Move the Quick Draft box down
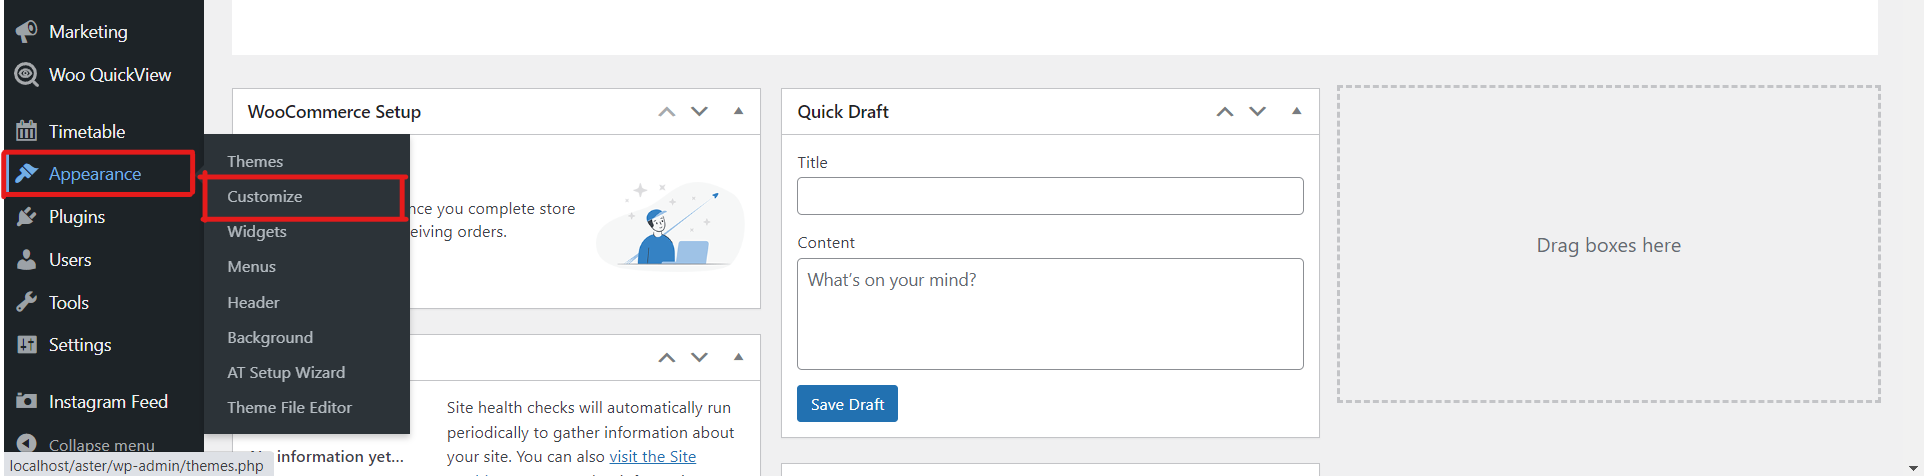The height and width of the screenshot is (476, 1924). click(x=1257, y=111)
